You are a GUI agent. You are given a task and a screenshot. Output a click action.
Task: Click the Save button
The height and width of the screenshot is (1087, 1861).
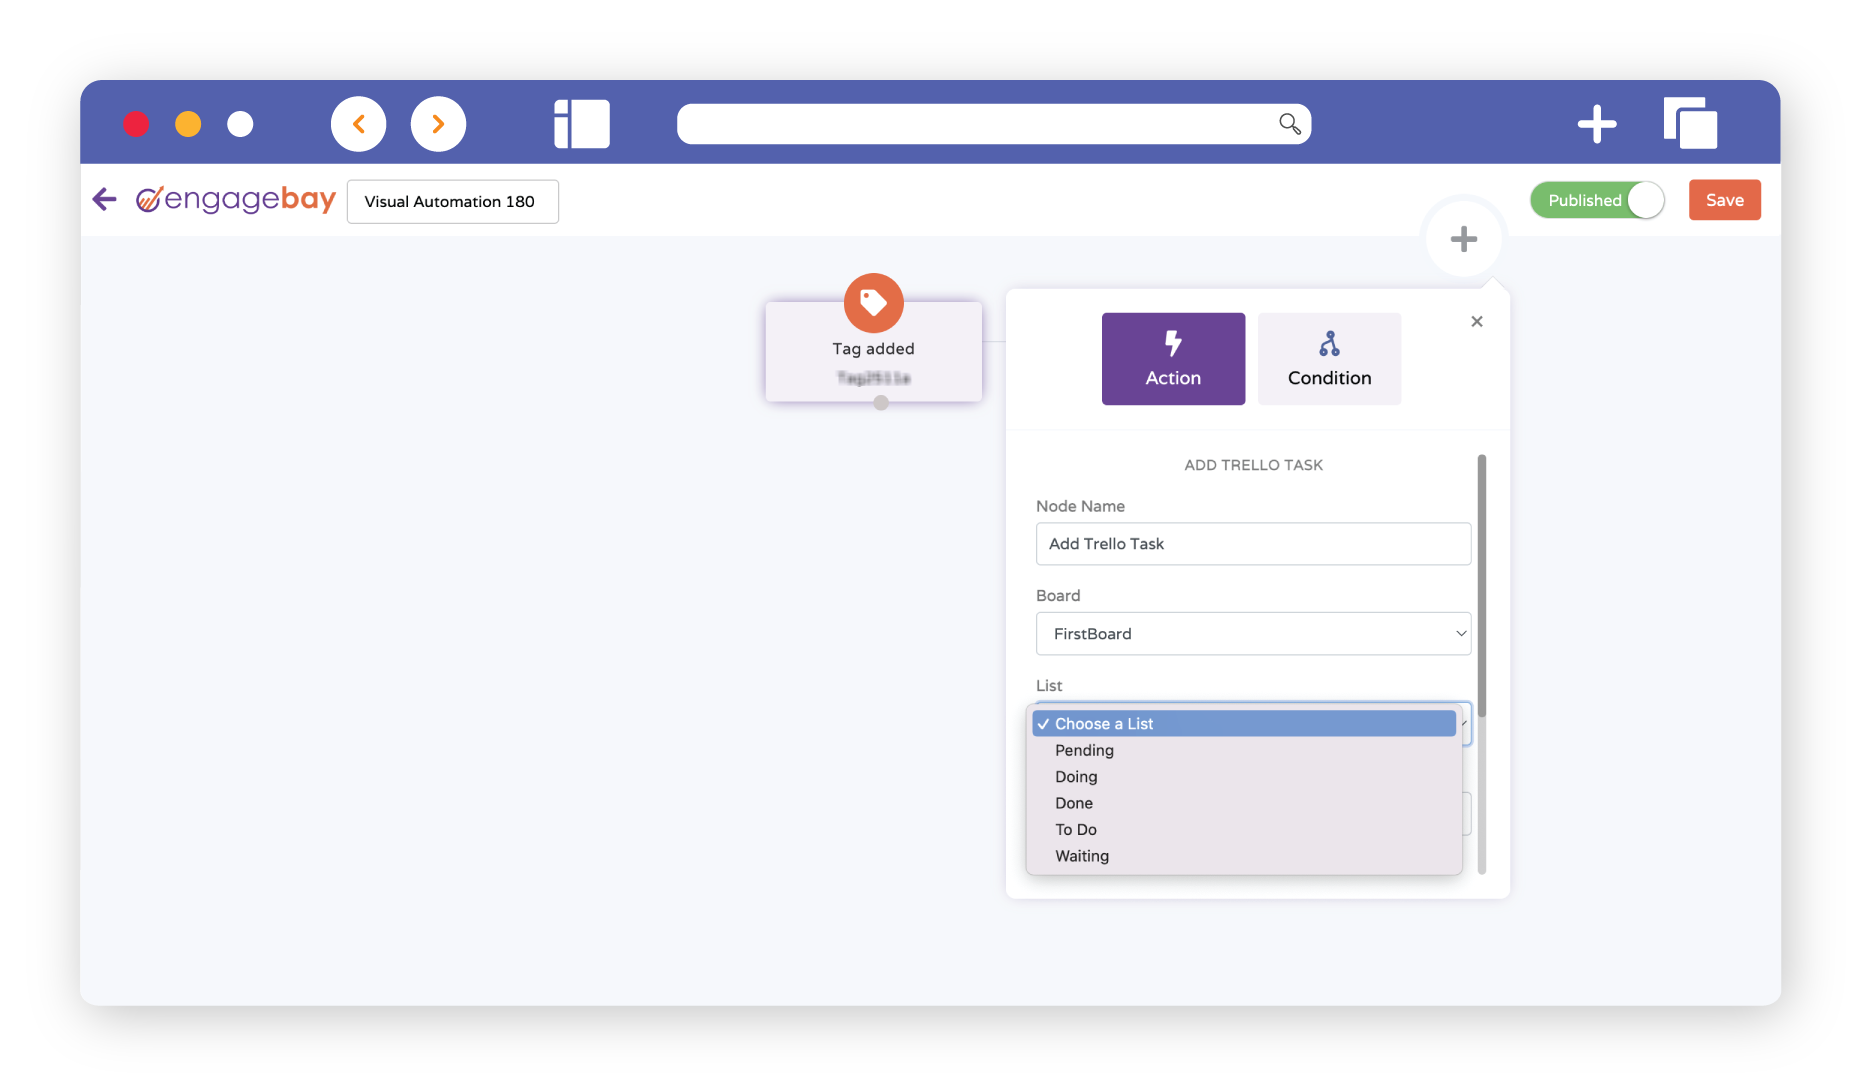pos(1724,200)
